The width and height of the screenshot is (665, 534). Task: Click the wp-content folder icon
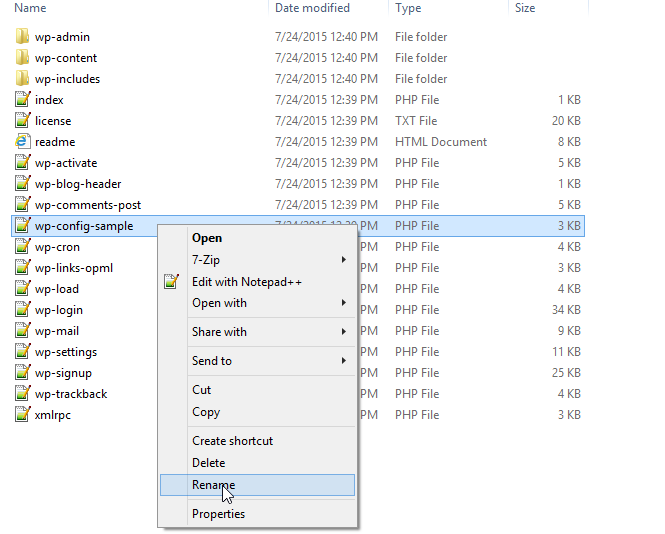pyautogui.click(x=22, y=58)
